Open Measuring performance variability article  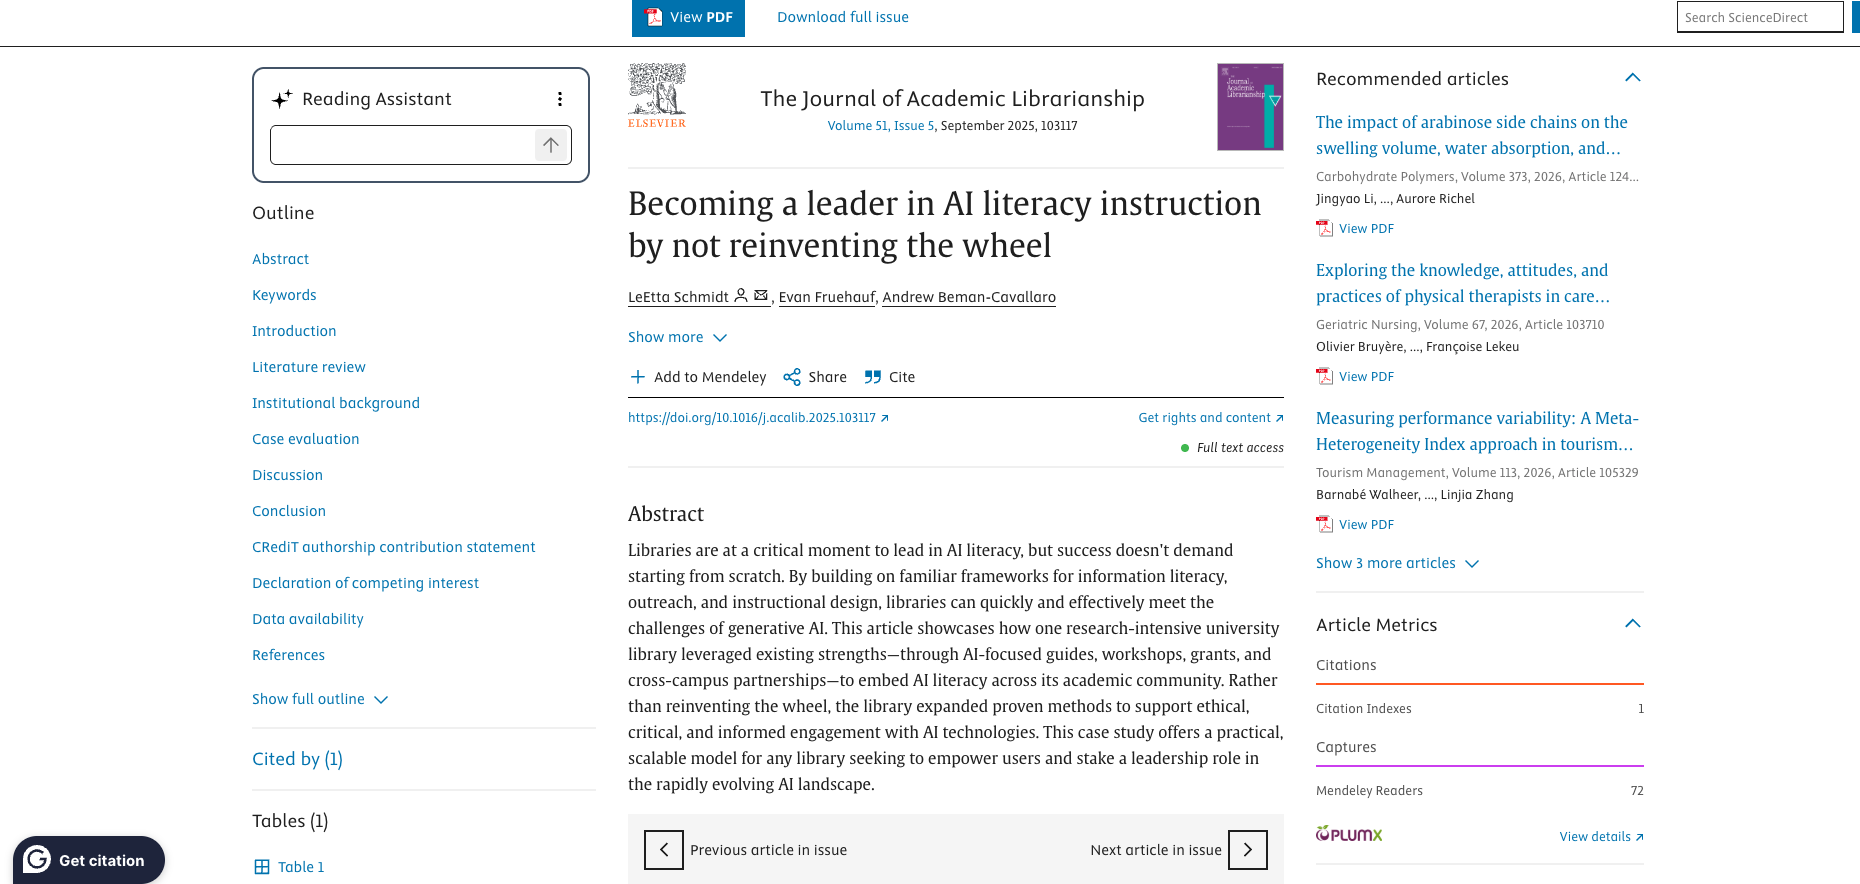pos(1477,431)
